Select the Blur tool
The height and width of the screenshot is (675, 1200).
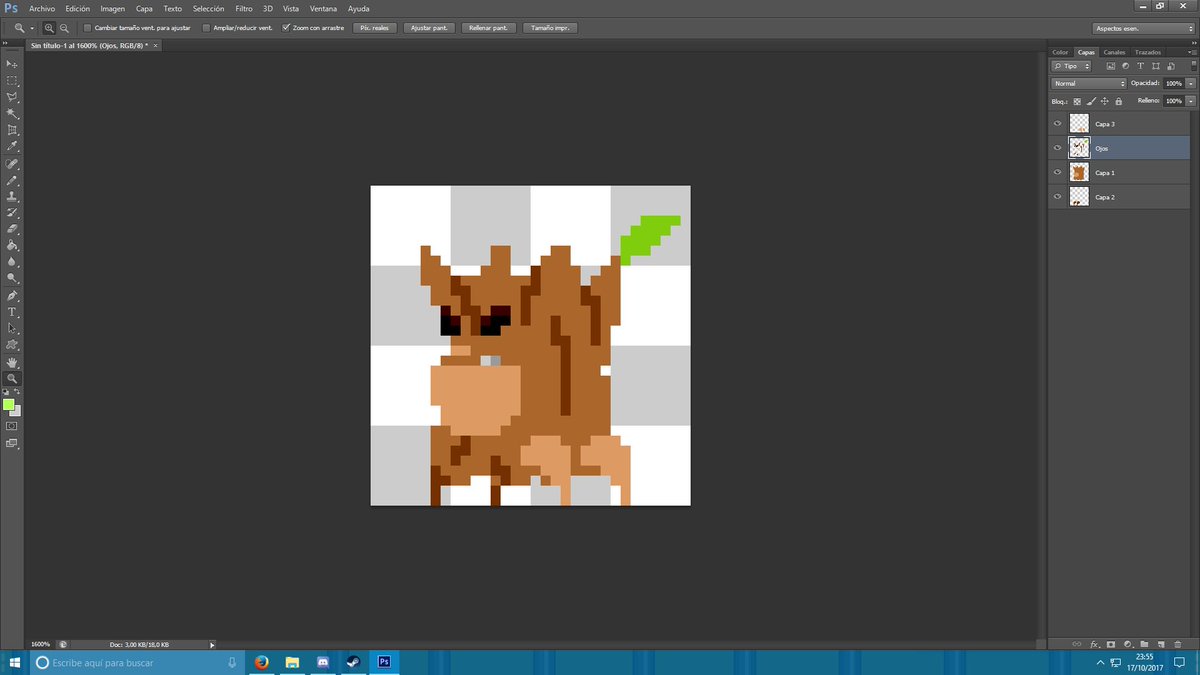[x=12, y=263]
